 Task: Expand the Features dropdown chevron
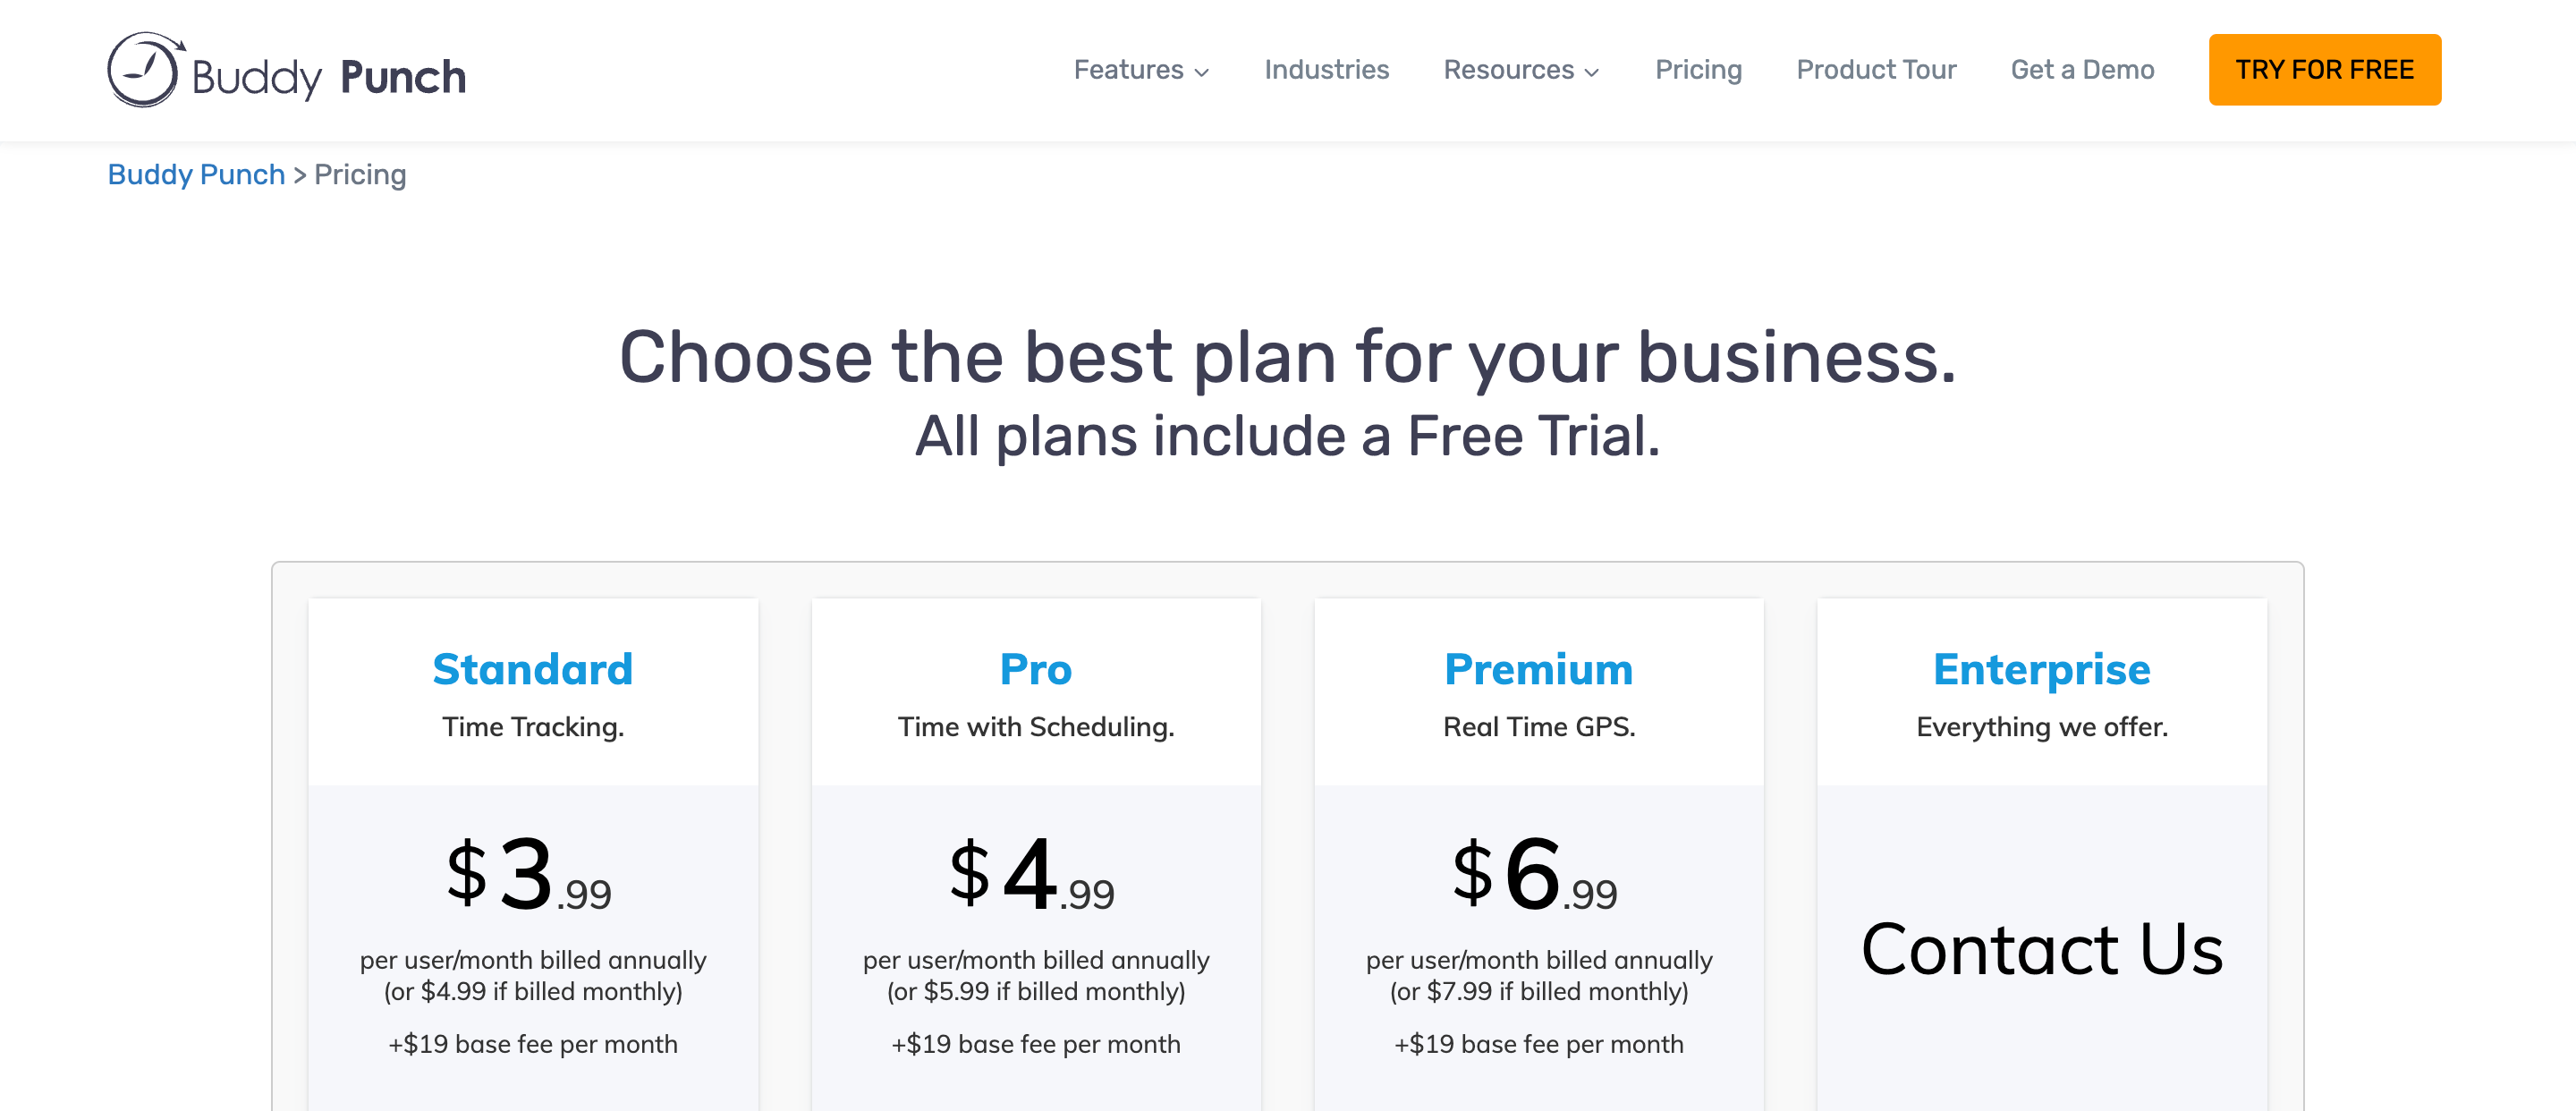coord(1202,72)
